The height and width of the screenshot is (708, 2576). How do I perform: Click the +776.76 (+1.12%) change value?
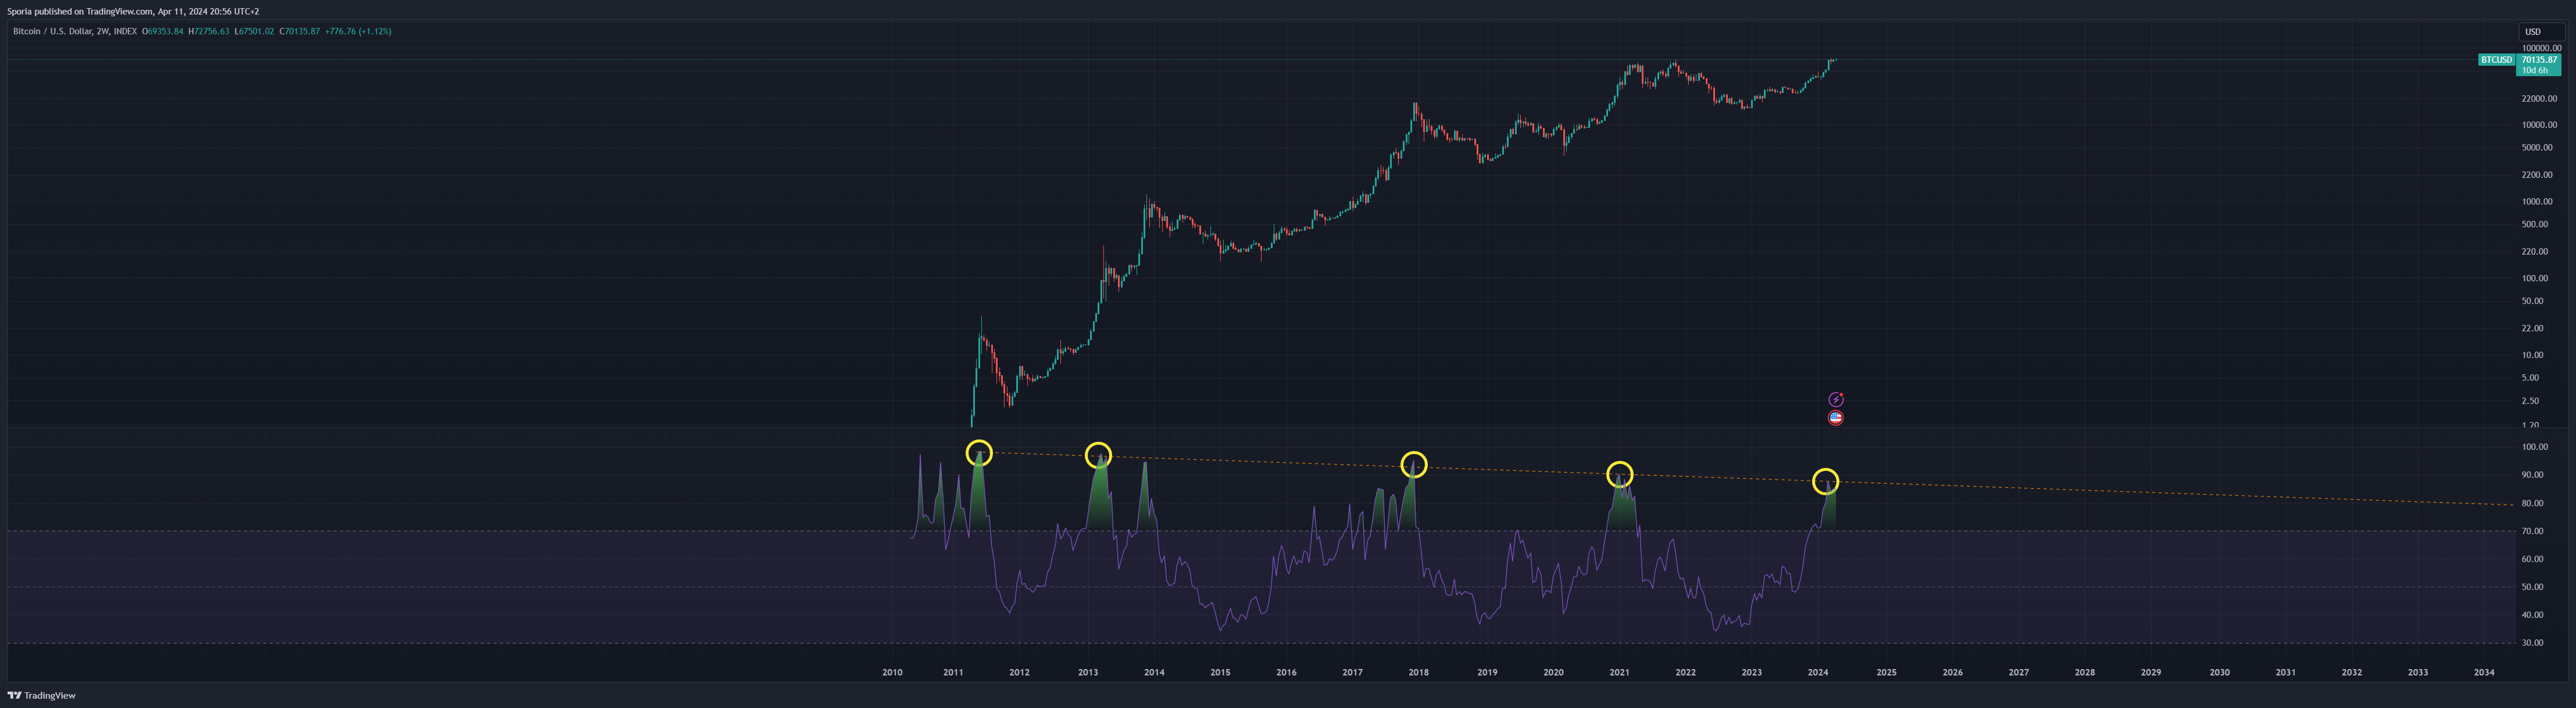tap(358, 32)
